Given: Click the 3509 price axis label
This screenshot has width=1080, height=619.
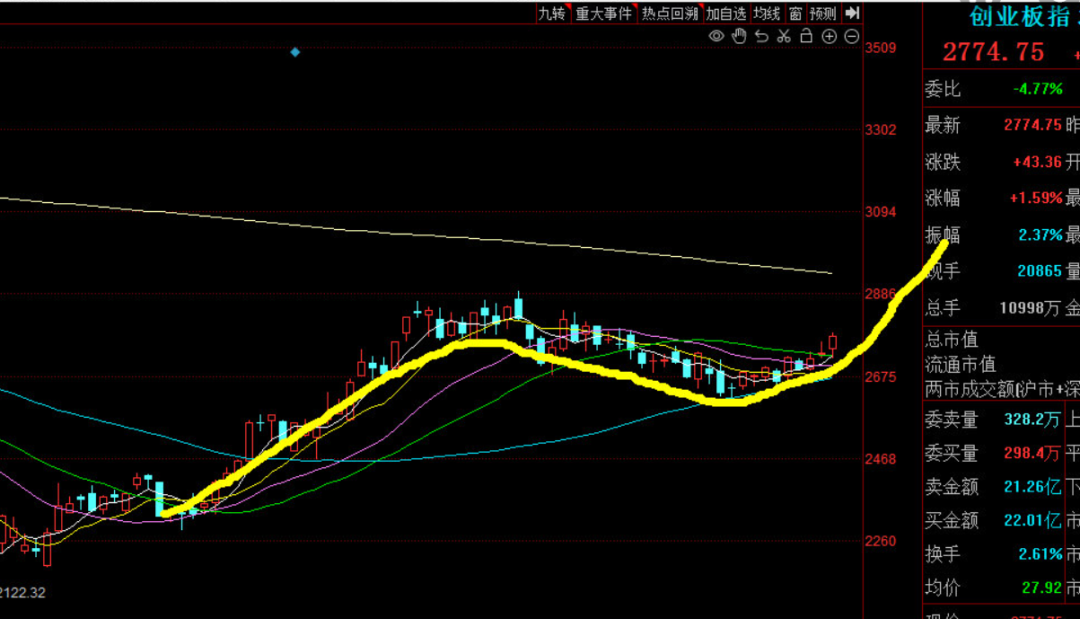Looking at the screenshot, I should click(x=881, y=48).
